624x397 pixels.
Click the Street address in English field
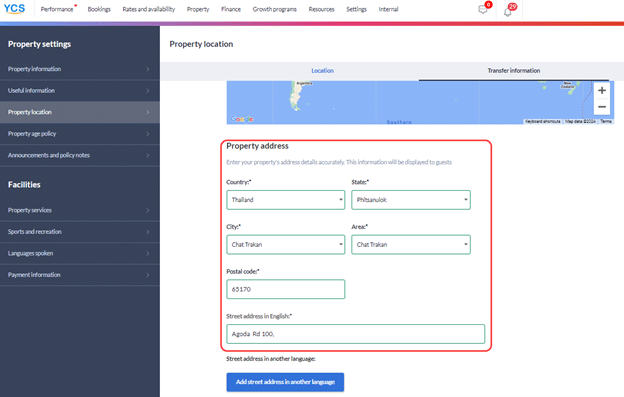[356, 334]
